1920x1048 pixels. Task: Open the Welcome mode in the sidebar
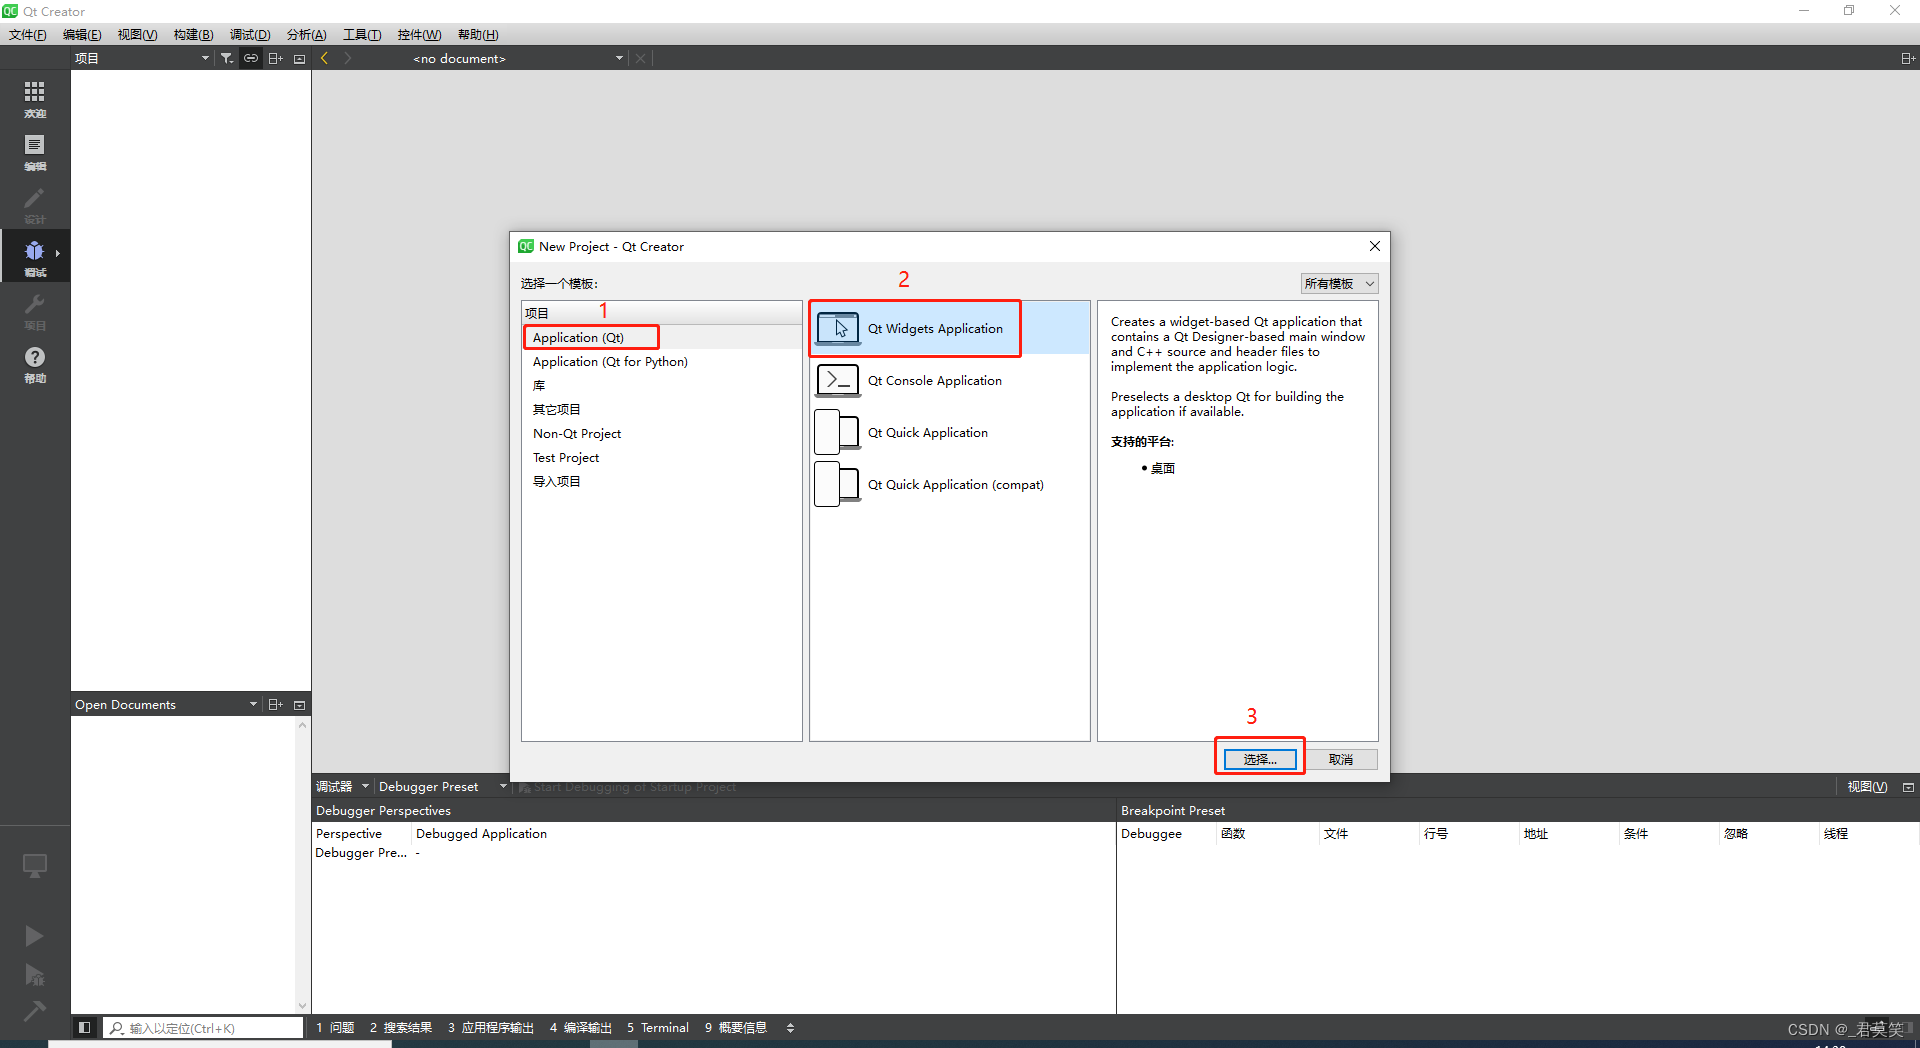pyautogui.click(x=35, y=99)
